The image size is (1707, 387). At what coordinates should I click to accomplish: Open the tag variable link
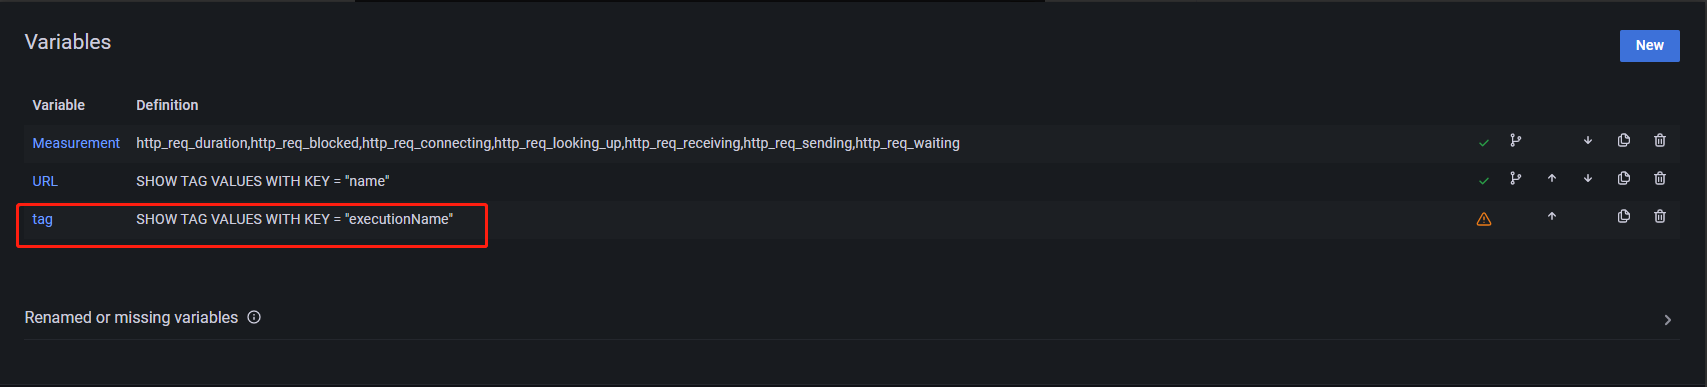(42, 219)
